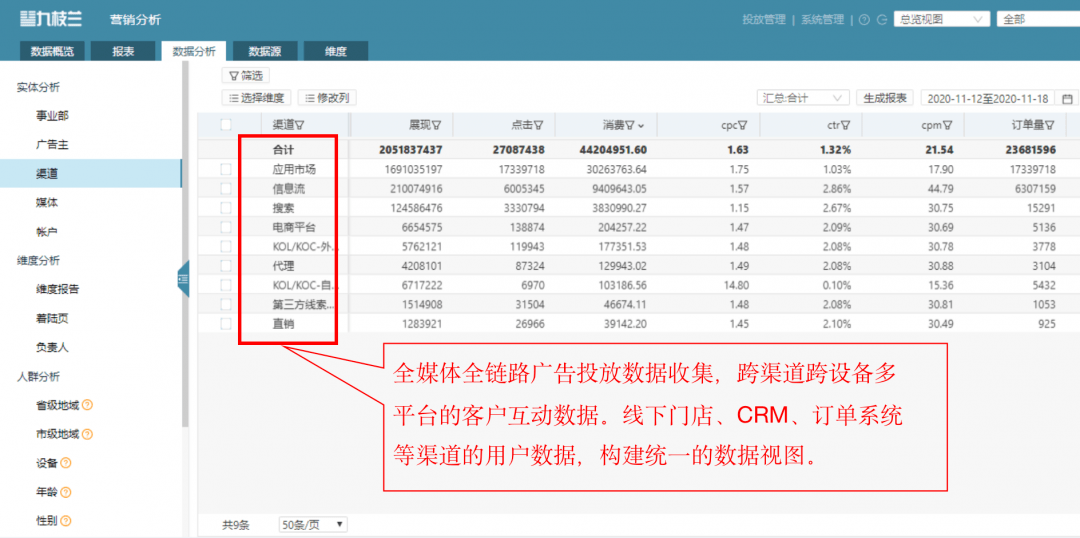Select 广告主 in the left sidebar

[x=52, y=144]
